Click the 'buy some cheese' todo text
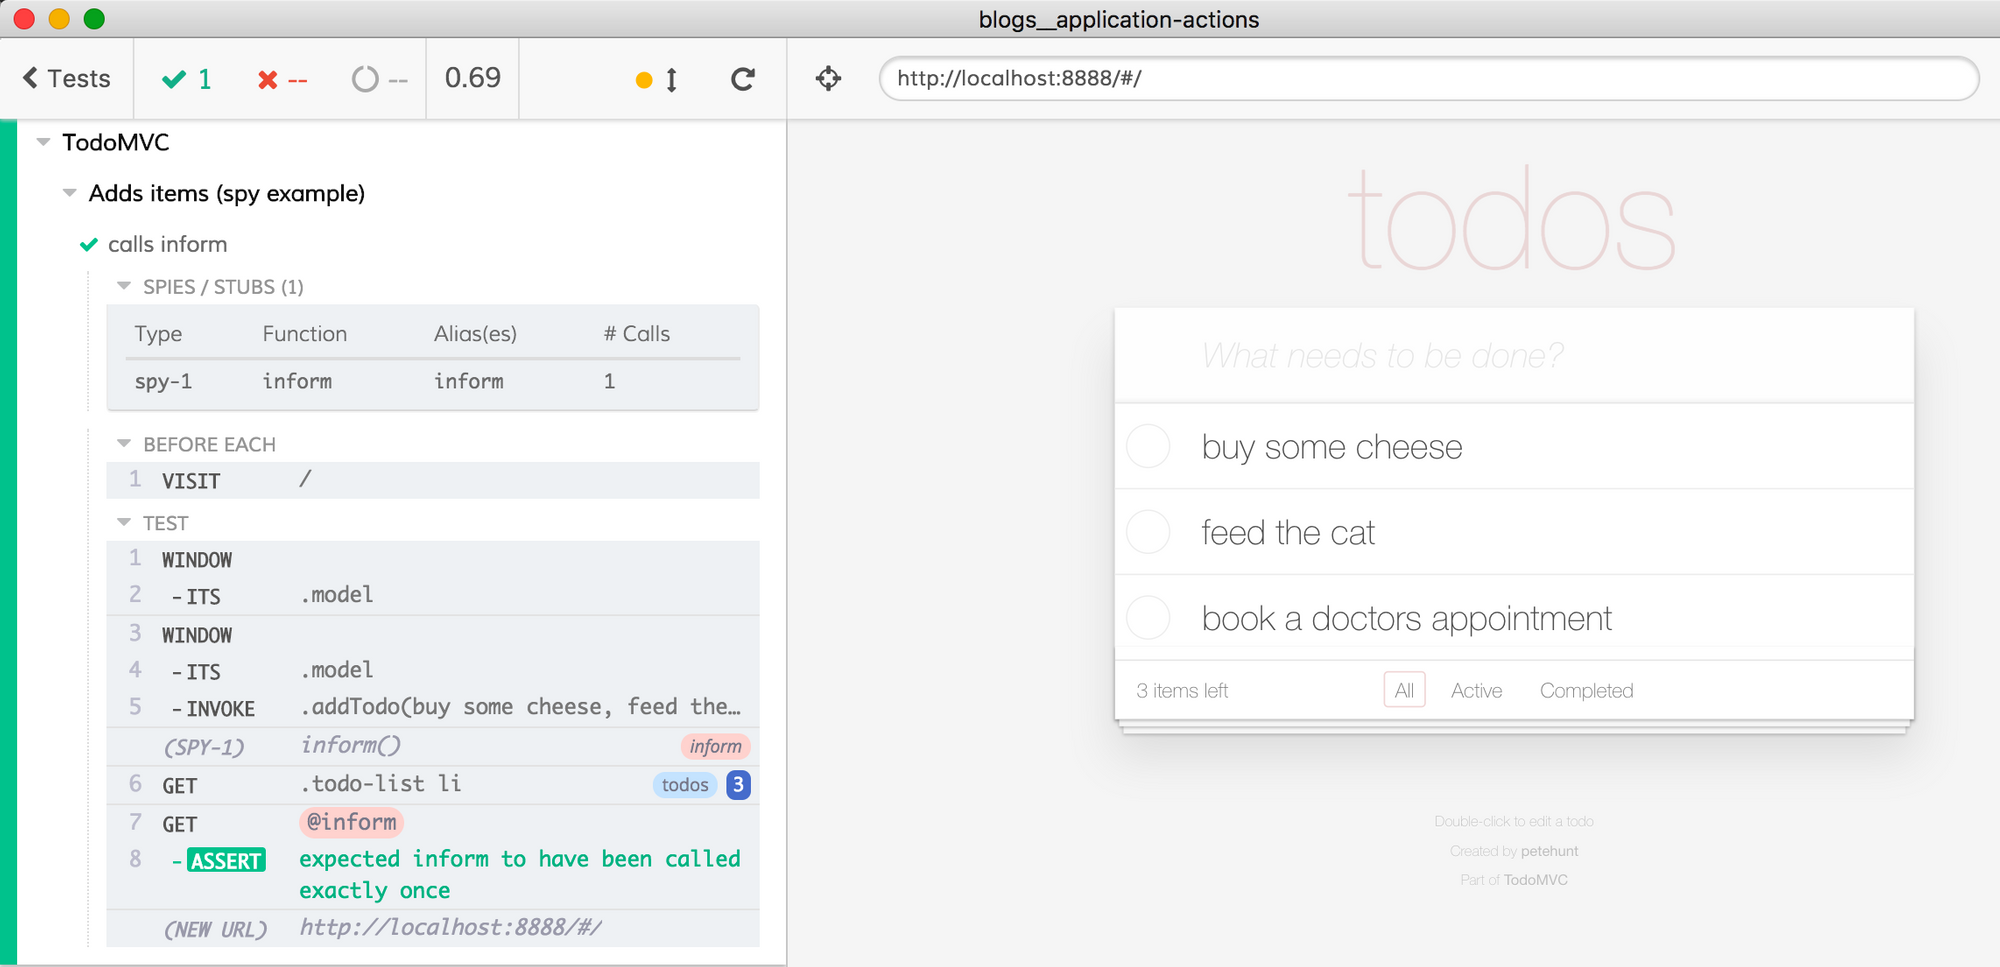 [1332, 447]
